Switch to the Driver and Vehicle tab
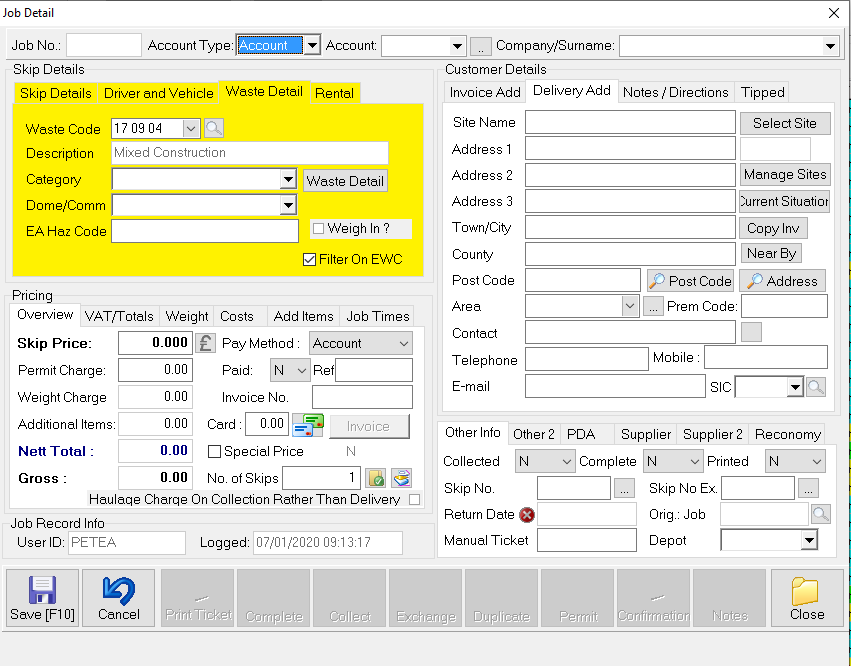Viewport: 851px width, 666px height. pos(159,93)
